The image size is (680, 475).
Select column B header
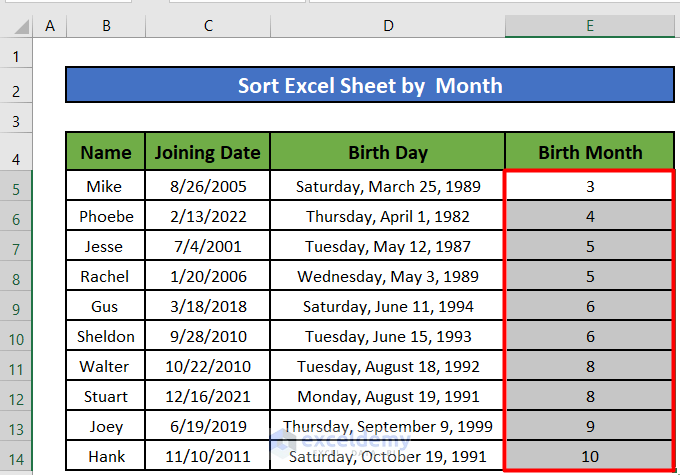tap(106, 25)
